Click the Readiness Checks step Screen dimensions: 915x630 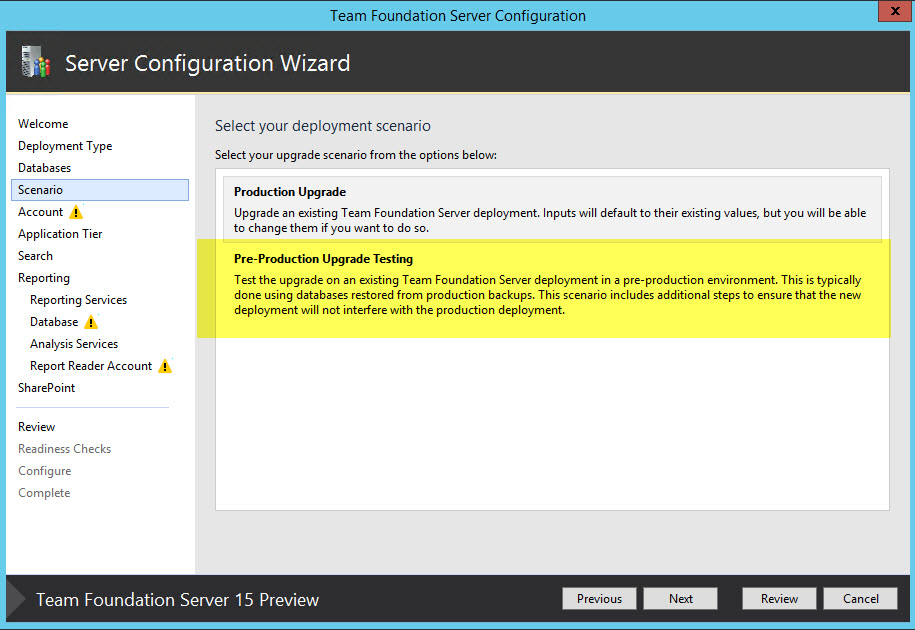coord(64,449)
